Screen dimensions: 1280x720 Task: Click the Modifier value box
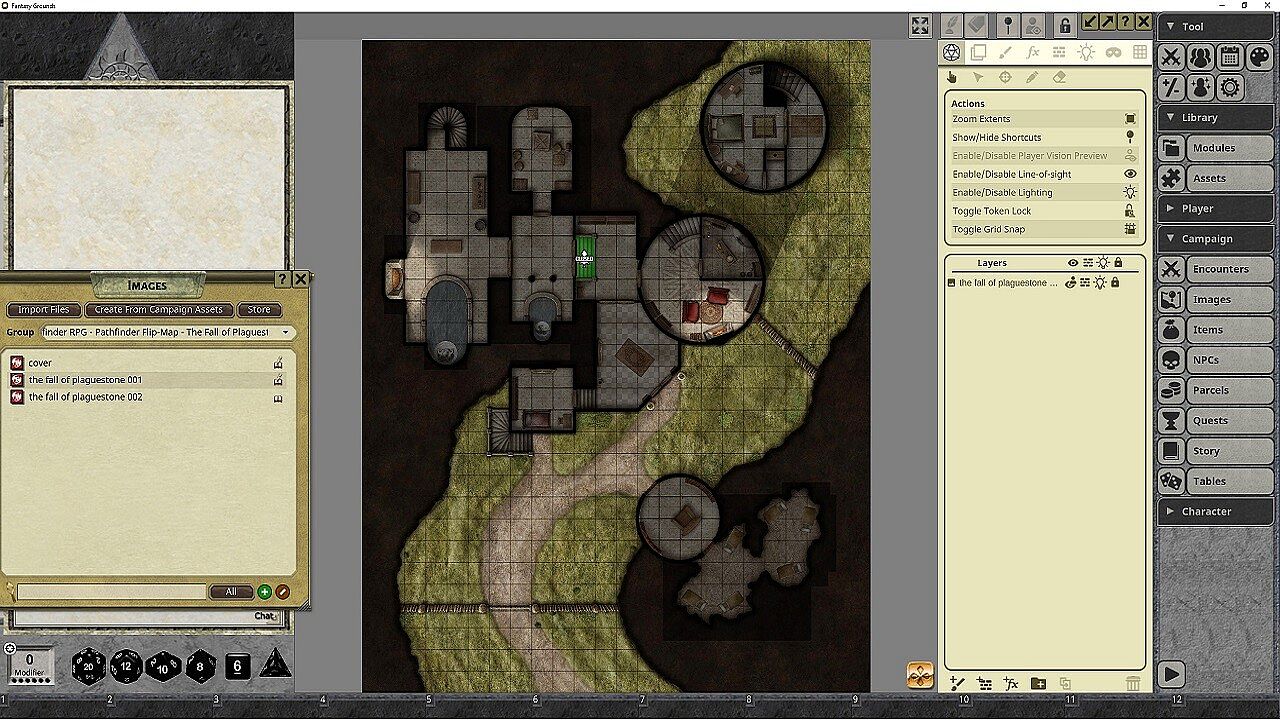(x=29, y=664)
